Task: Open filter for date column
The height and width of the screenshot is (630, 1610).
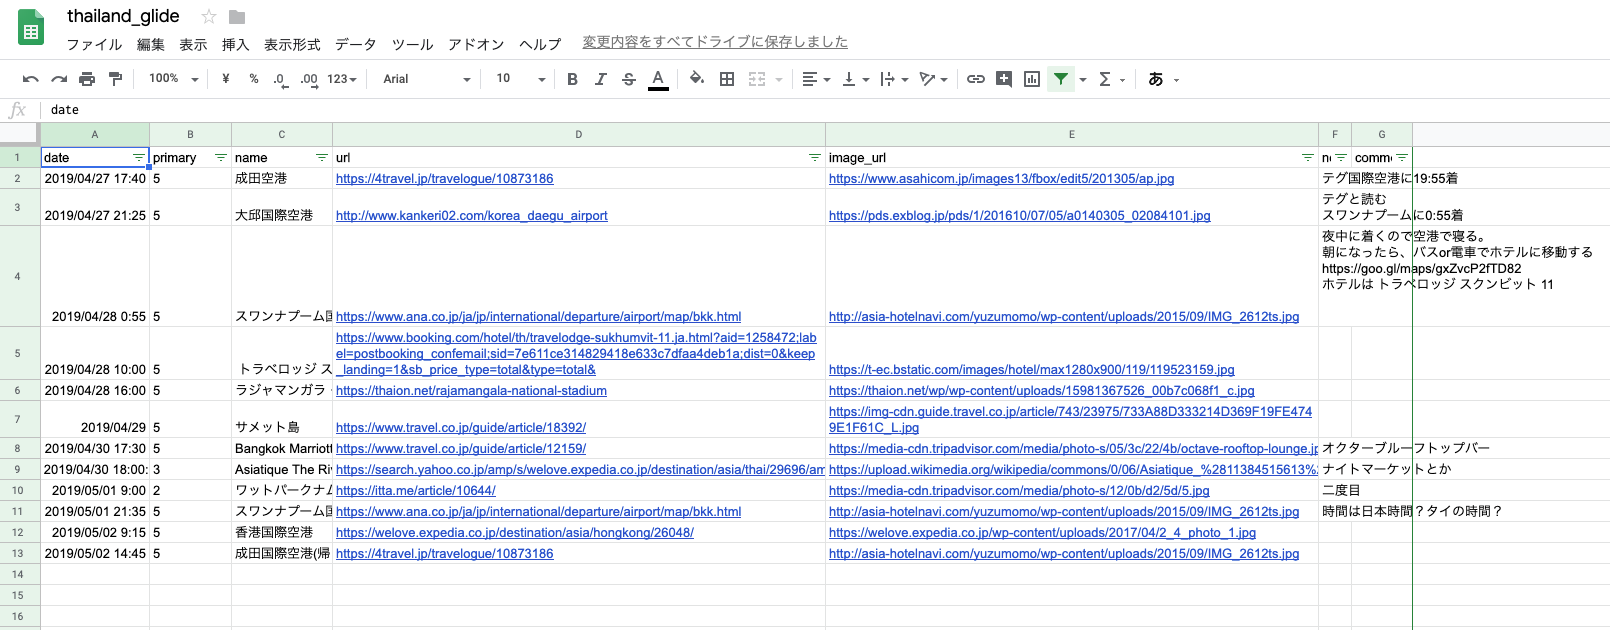Action: click(x=138, y=158)
